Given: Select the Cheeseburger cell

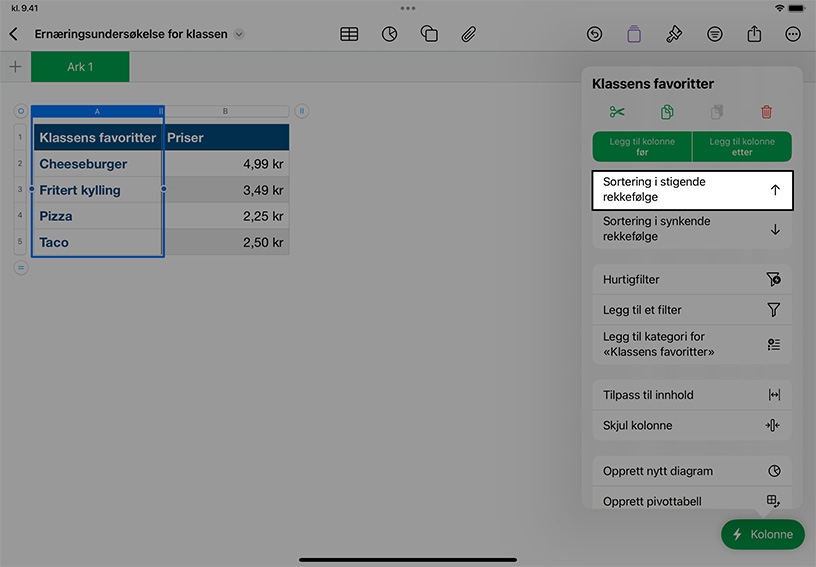Looking at the screenshot, I should point(97,164).
